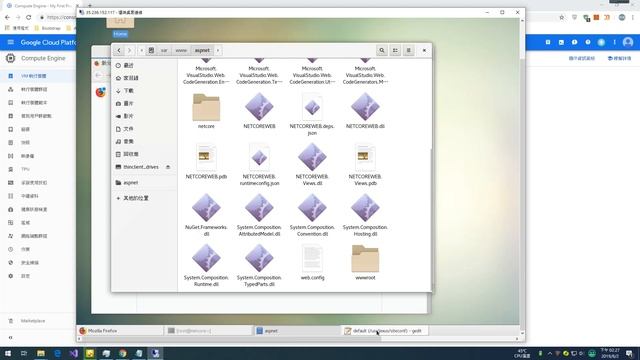Eject the thinclient_drives volume
Screen dimensions: 640x360
pyautogui.click(x=168, y=167)
